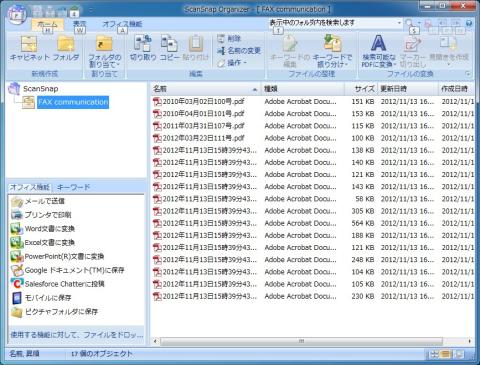Open the search box dropdown arrow
The height and width of the screenshot is (365, 480).
(x=399, y=23)
